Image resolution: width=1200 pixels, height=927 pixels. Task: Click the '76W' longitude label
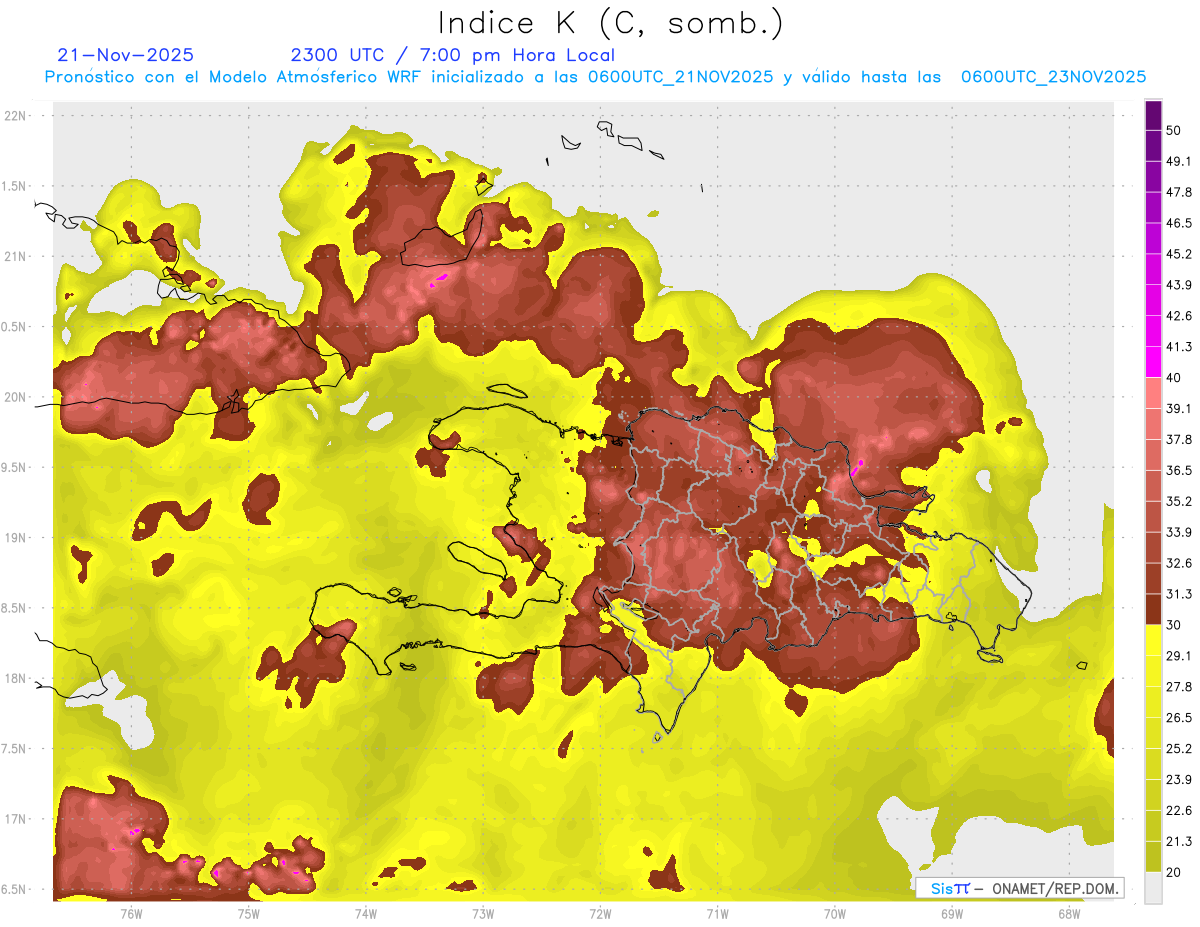click(x=131, y=913)
